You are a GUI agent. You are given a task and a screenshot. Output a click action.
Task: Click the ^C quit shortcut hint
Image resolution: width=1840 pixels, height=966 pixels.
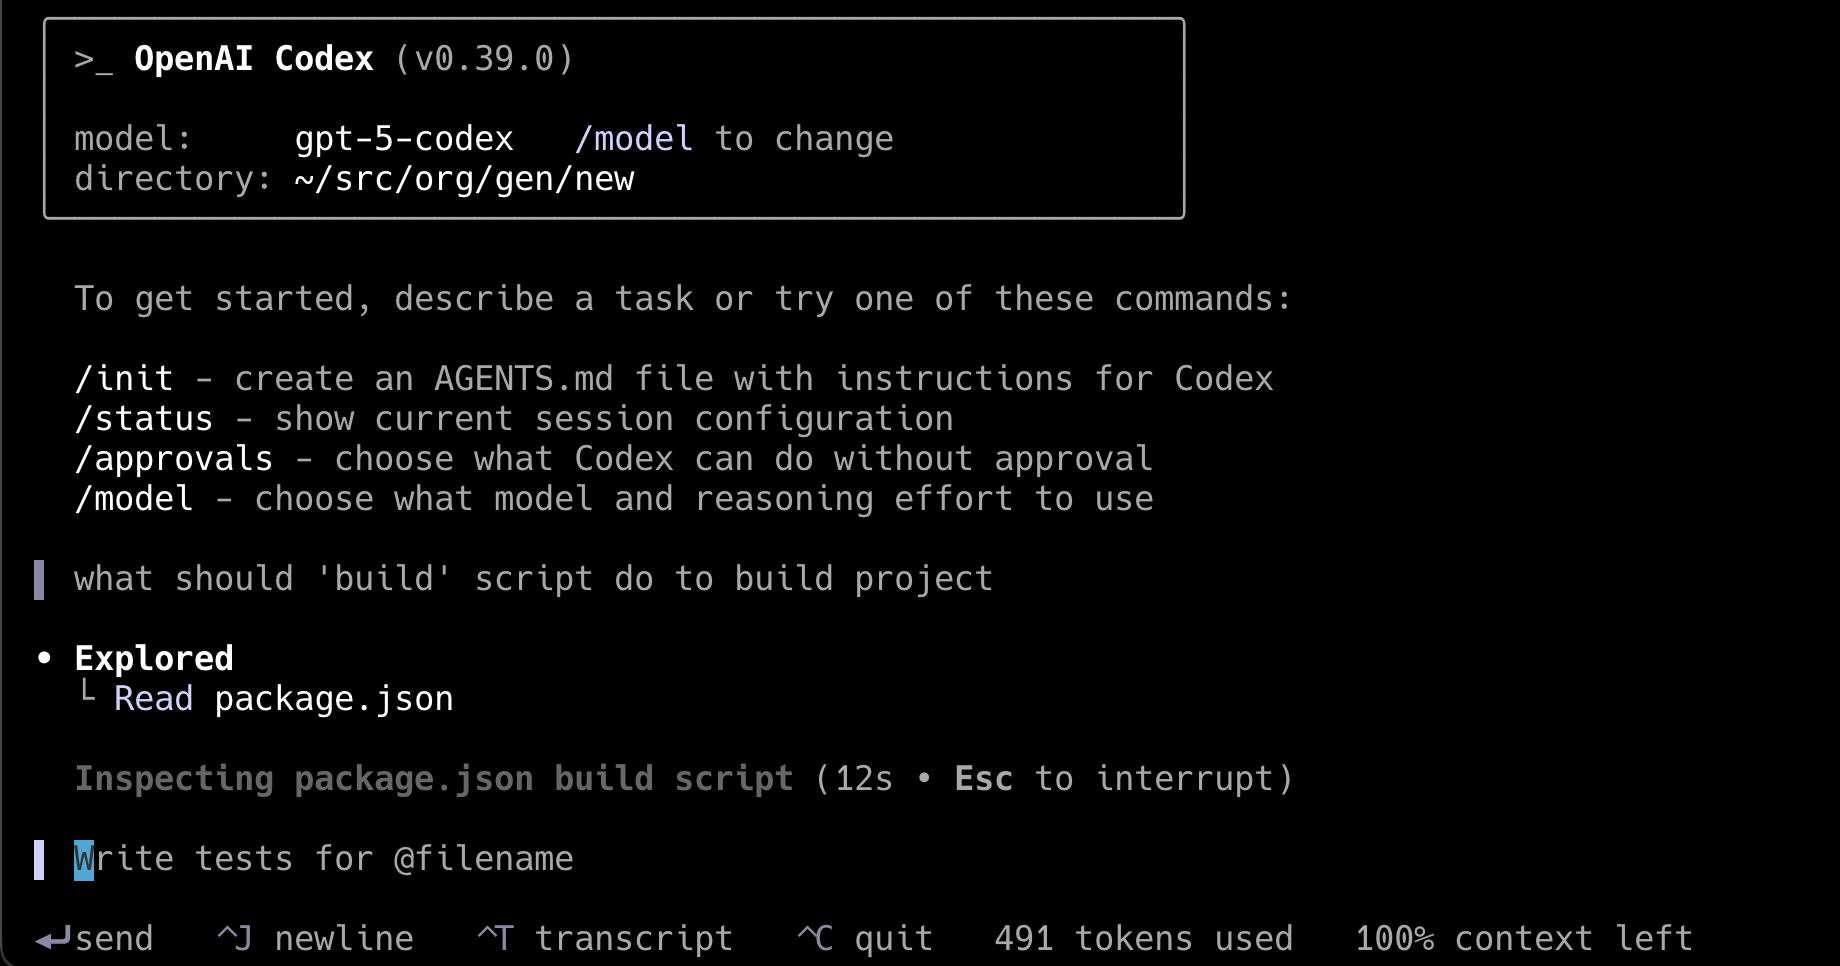[864, 939]
